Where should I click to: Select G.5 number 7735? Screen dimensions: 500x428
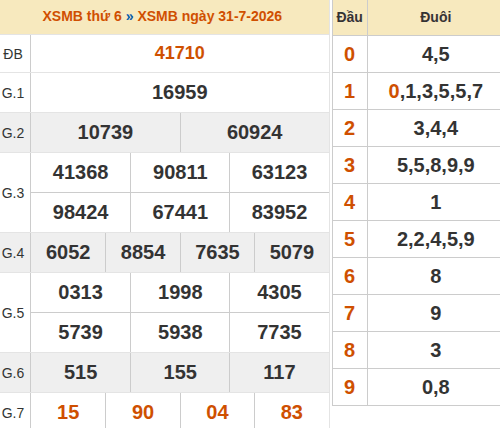click(x=279, y=332)
